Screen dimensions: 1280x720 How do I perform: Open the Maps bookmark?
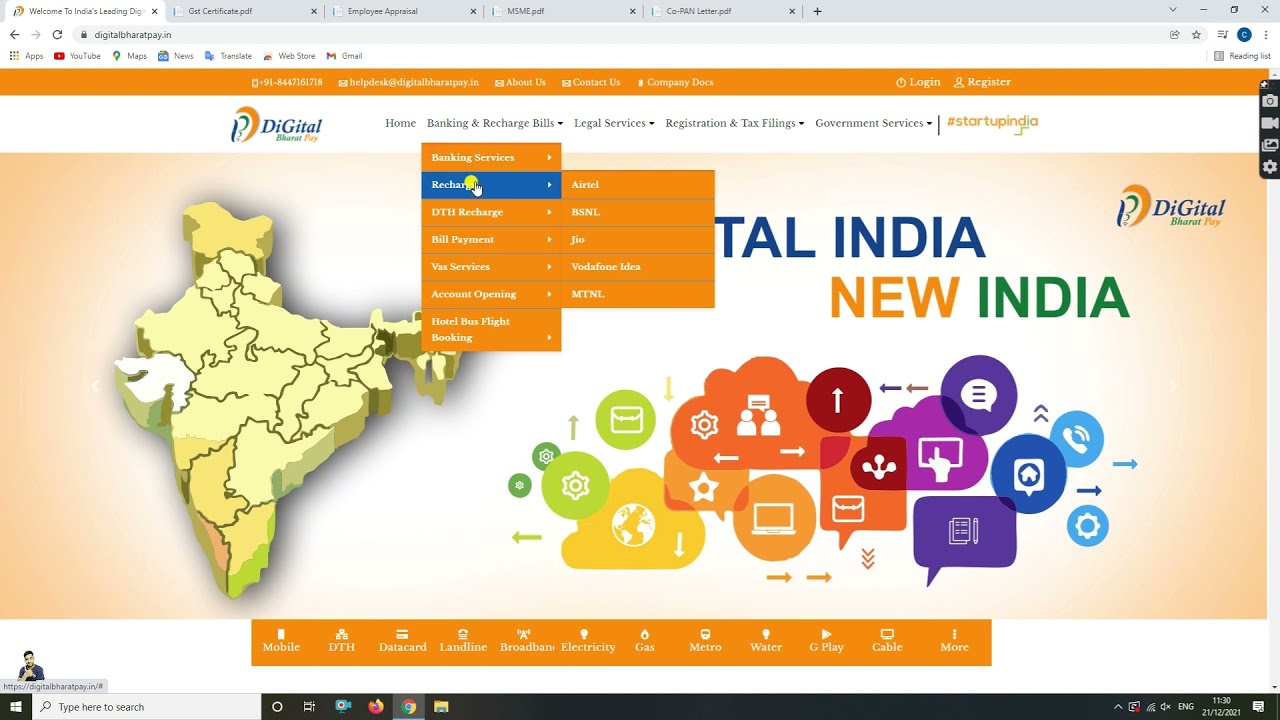(130, 56)
